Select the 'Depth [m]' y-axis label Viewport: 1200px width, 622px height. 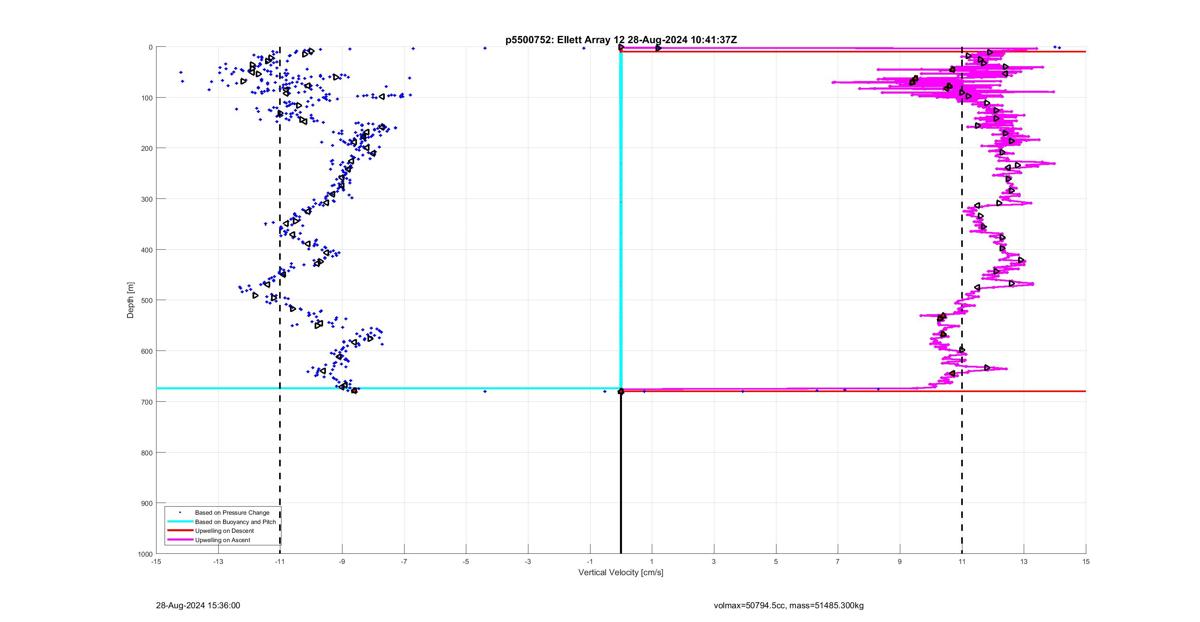point(131,300)
